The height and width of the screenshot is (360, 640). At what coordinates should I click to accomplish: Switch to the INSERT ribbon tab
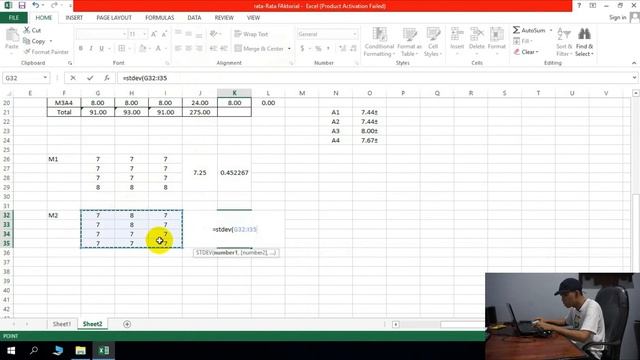[74, 18]
